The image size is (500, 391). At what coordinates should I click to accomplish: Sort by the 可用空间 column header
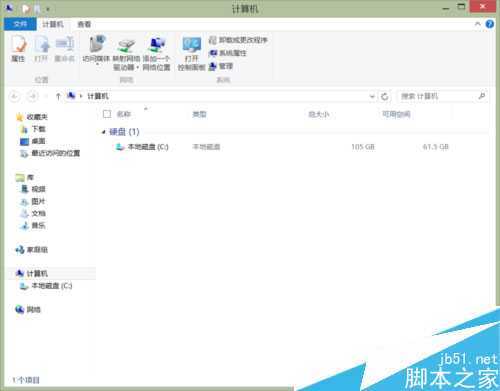396,114
